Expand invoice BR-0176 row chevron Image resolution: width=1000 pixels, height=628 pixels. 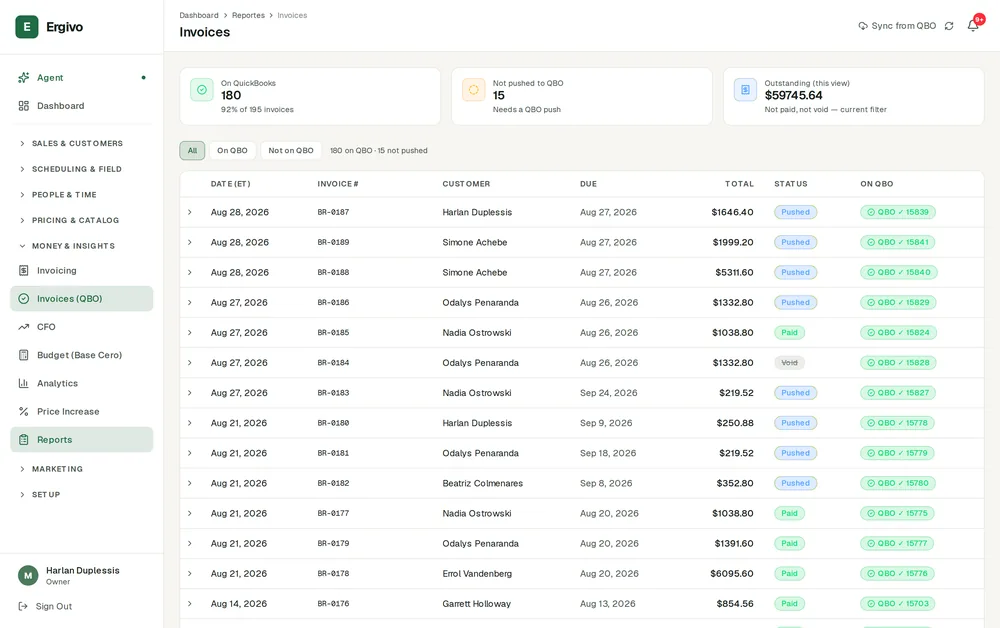[x=189, y=604]
